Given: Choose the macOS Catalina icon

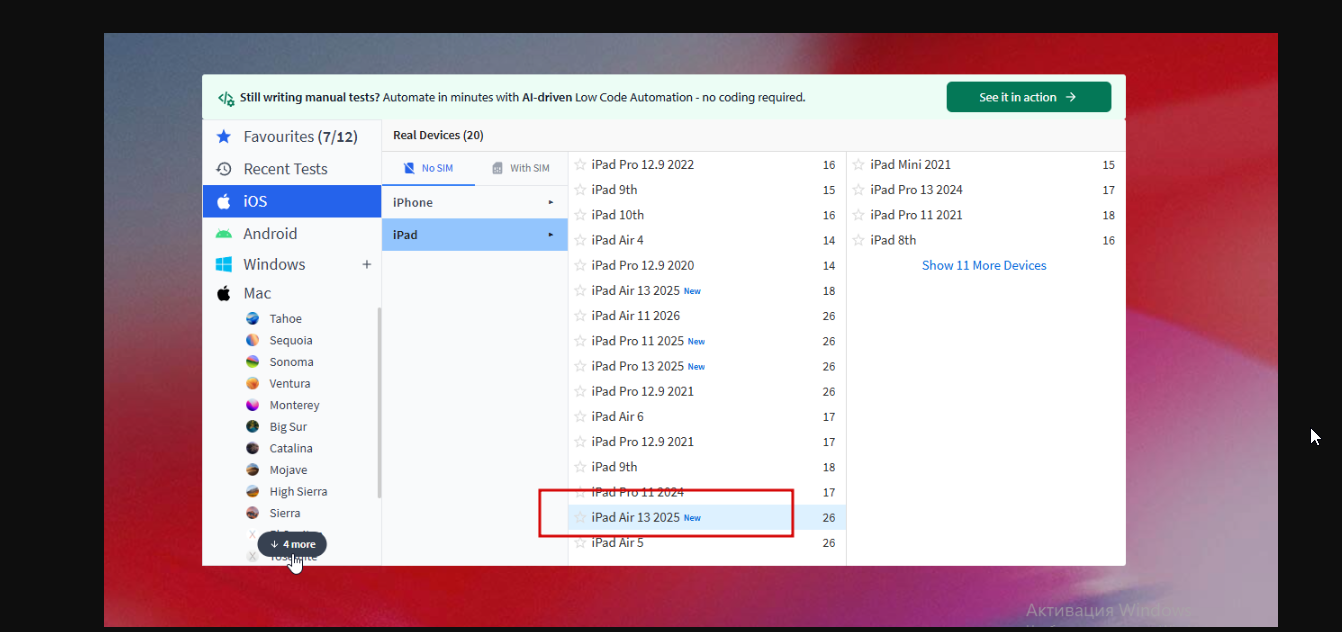Looking at the screenshot, I should 252,448.
